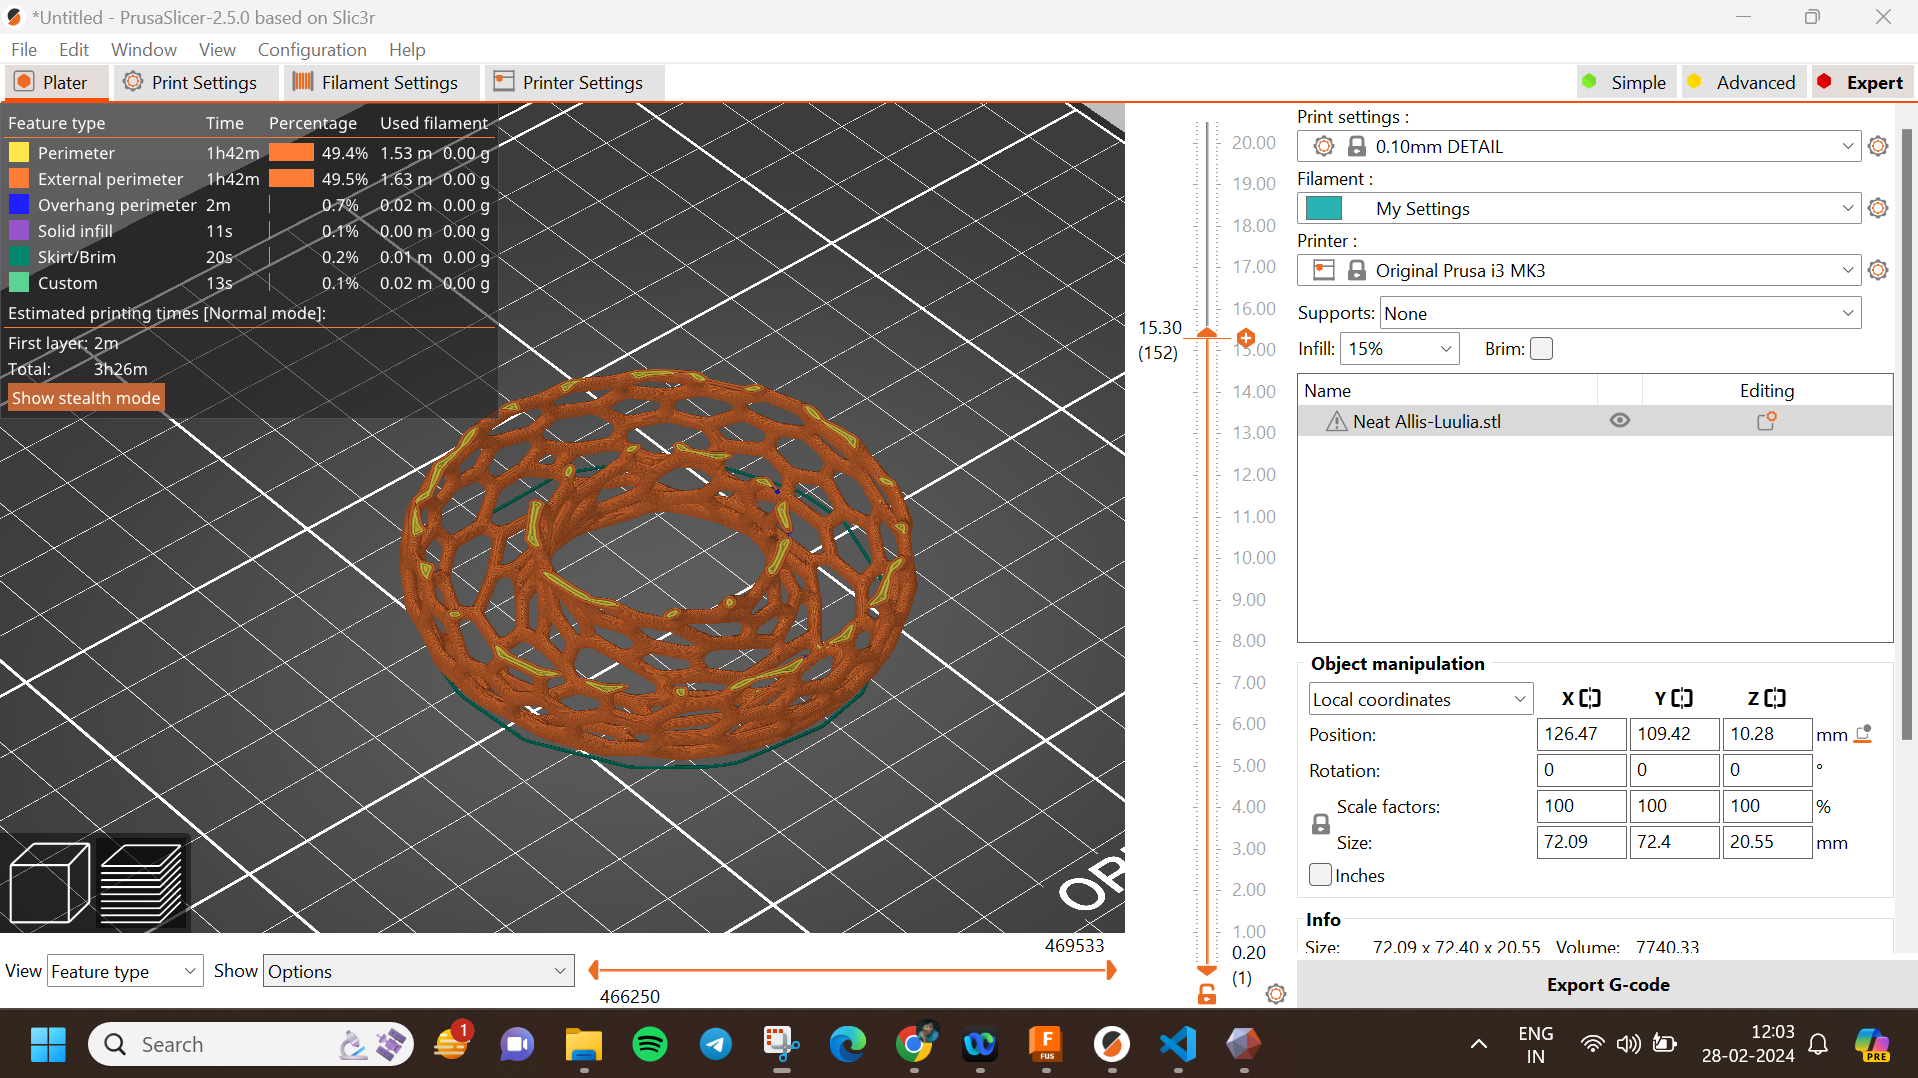Viewport: 1918px width, 1078px height.
Task: Edit Filament preset gear icon
Action: pyautogui.click(x=1878, y=208)
